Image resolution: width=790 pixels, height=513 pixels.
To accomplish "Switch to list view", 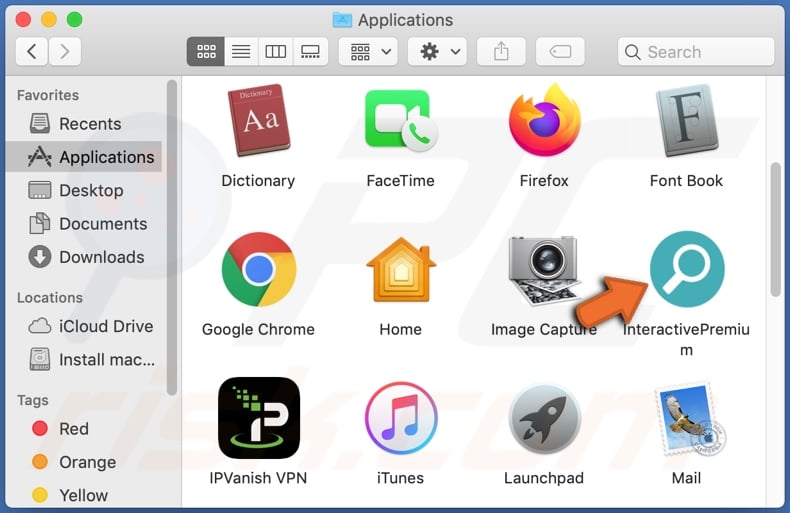I will (241, 51).
